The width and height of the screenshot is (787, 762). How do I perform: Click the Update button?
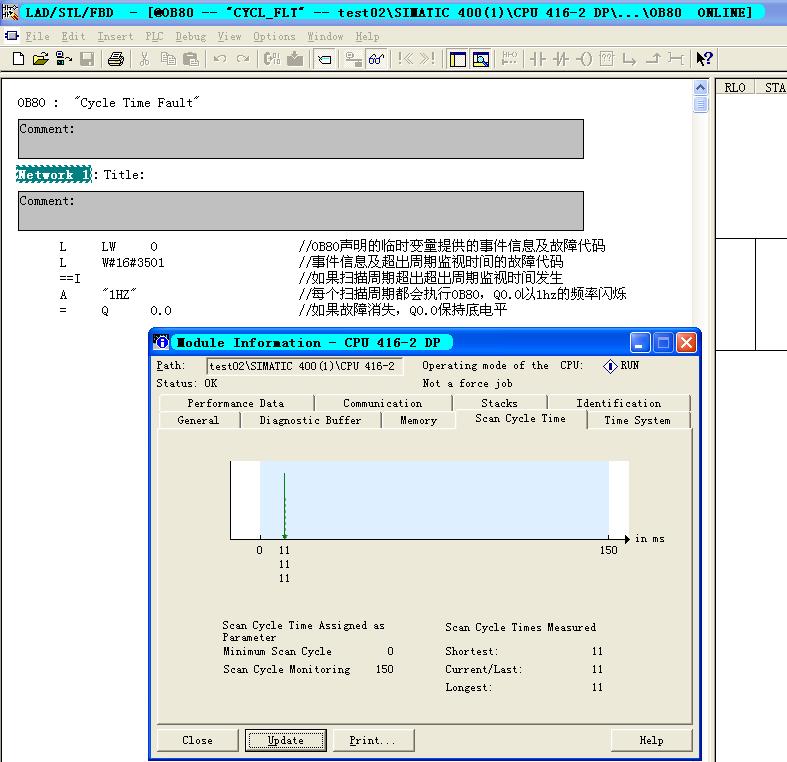click(286, 740)
